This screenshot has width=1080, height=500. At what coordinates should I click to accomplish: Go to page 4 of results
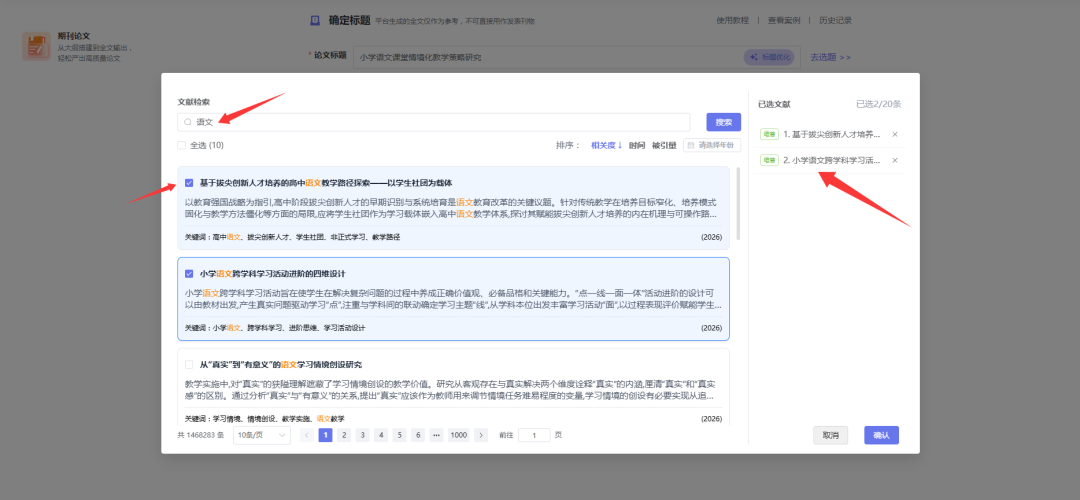pyautogui.click(x=381, y=435)
